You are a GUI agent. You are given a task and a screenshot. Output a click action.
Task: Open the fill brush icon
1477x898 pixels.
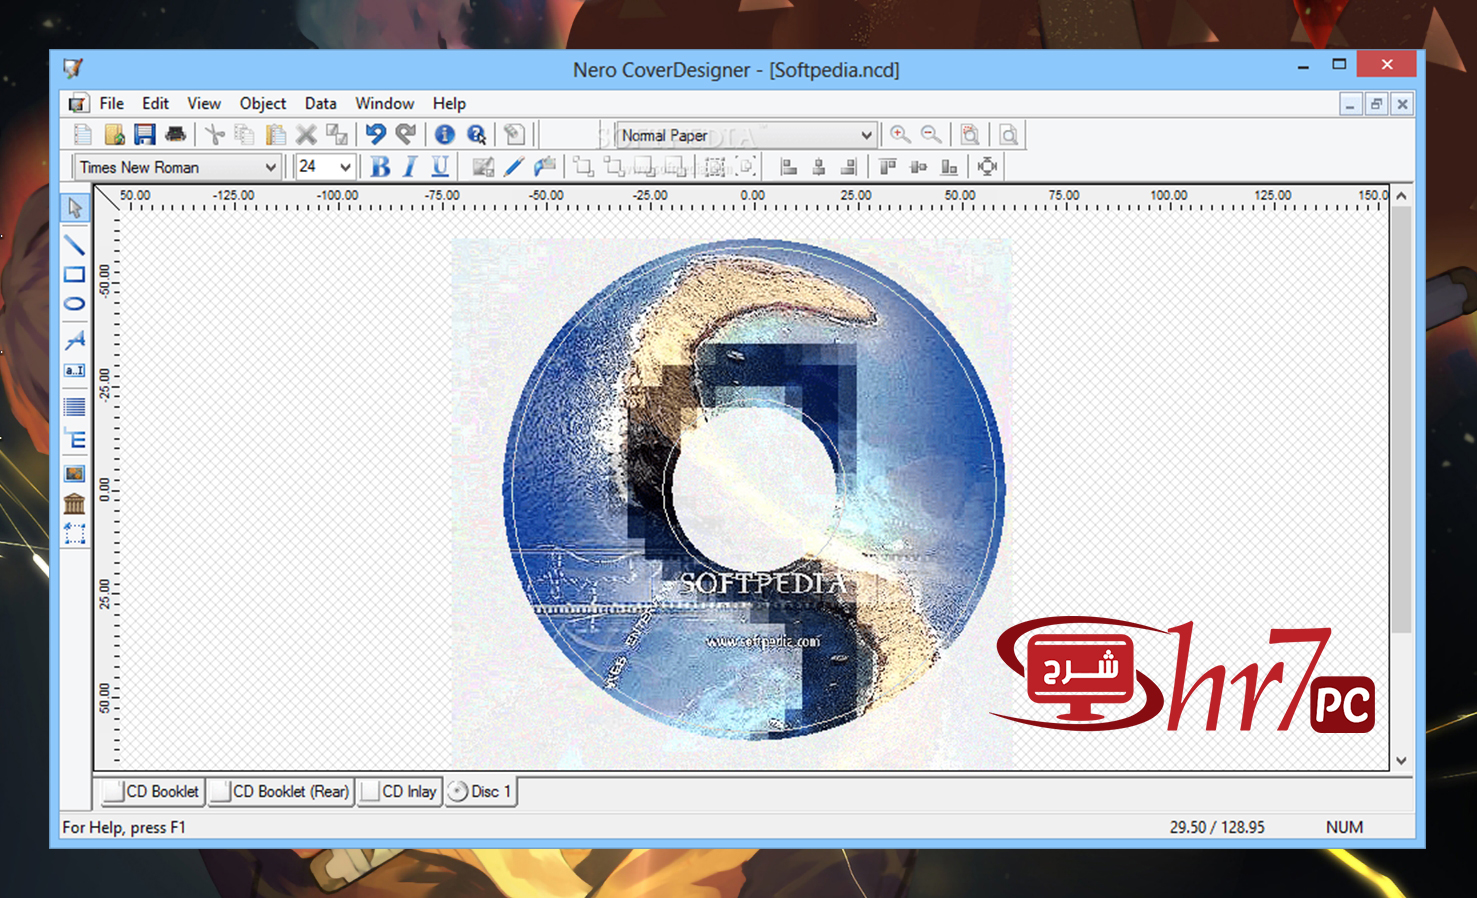(x=545, y=167)
